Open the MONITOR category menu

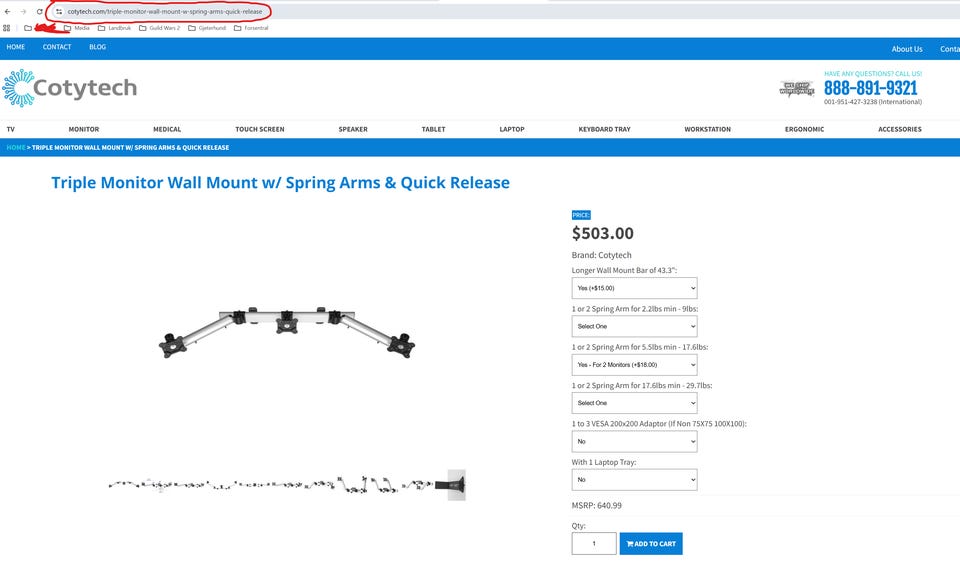[x=84, y=129]
